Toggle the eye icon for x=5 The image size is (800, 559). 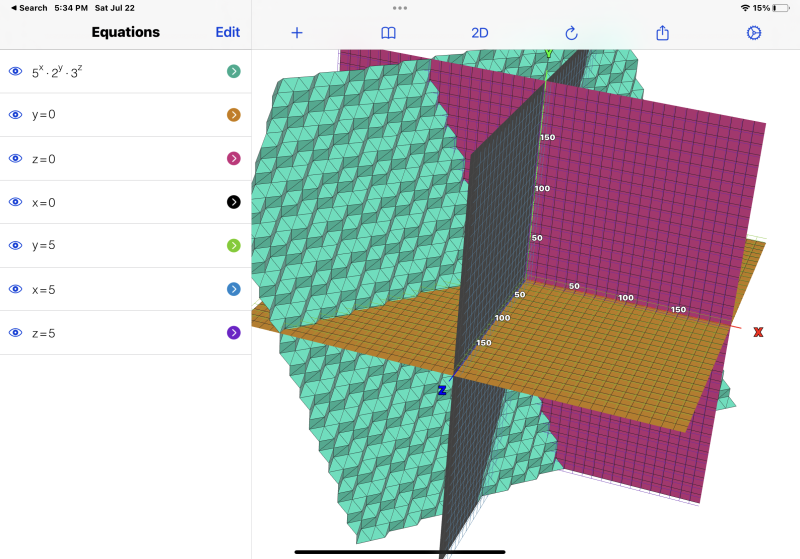point(15,289)
